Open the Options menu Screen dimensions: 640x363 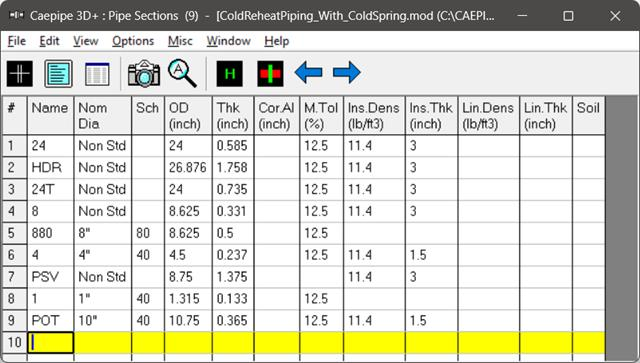(x=133, y=41)
